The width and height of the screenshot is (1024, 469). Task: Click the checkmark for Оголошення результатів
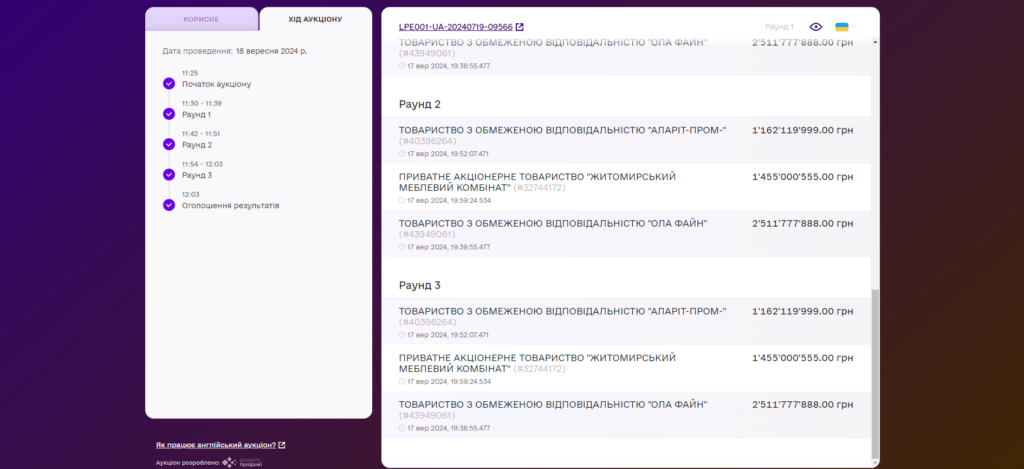pyautogui.click(x=169, y=204)
